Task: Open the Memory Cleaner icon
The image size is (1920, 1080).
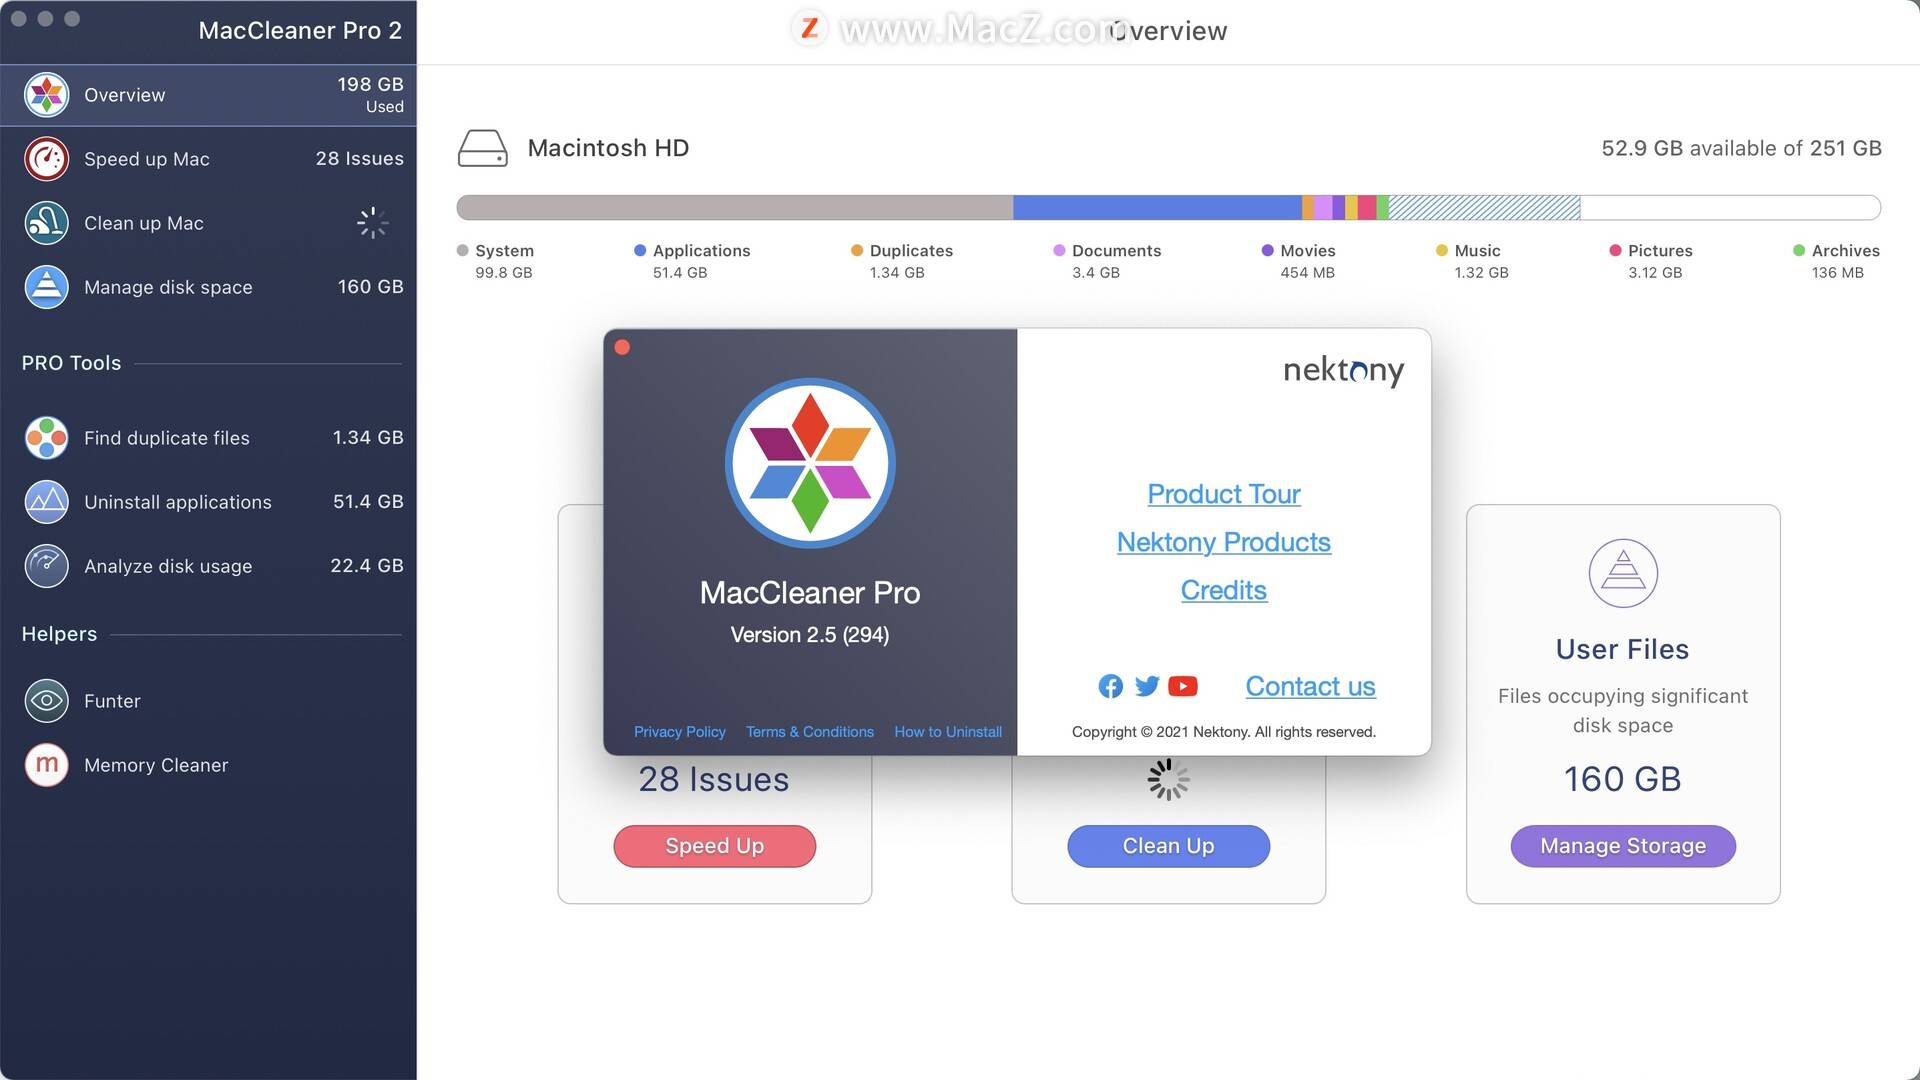Action: coord(46,765)
